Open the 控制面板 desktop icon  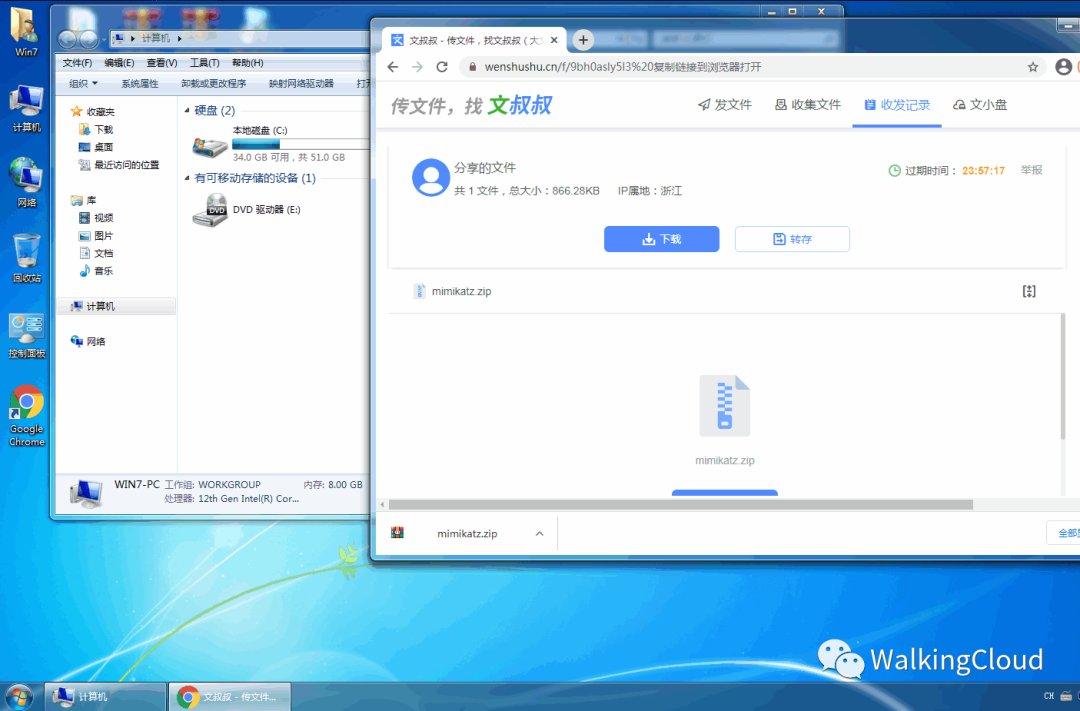click(x=26, y=336)
